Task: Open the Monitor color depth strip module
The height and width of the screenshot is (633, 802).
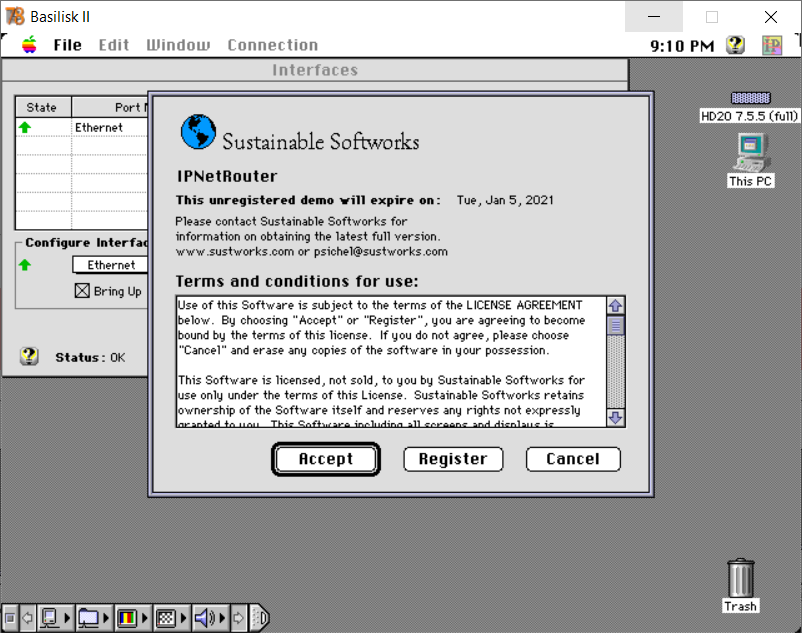Action: click(127, 618)
